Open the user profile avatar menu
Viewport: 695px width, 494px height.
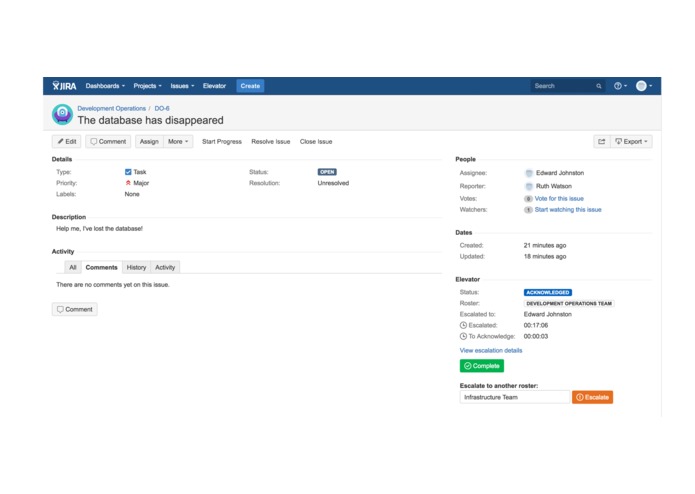coord(644,86)
